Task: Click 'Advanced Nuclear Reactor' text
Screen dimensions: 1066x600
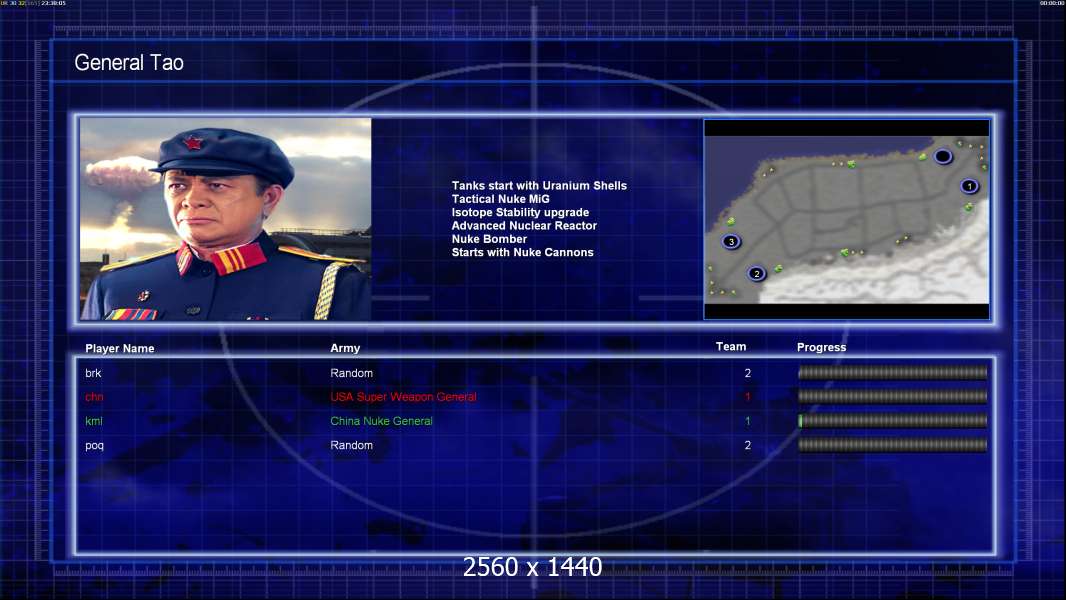Action: point(524,226)
